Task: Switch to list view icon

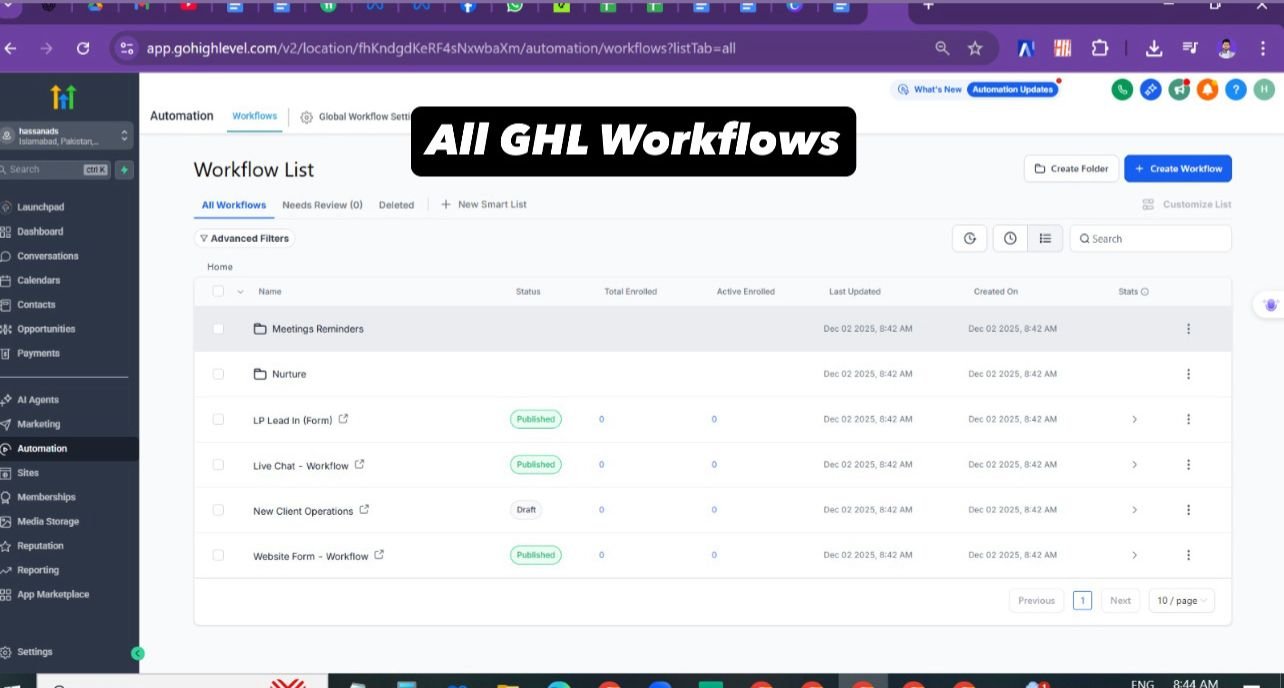Action: pyautogui.click(x=1045, y=238)
